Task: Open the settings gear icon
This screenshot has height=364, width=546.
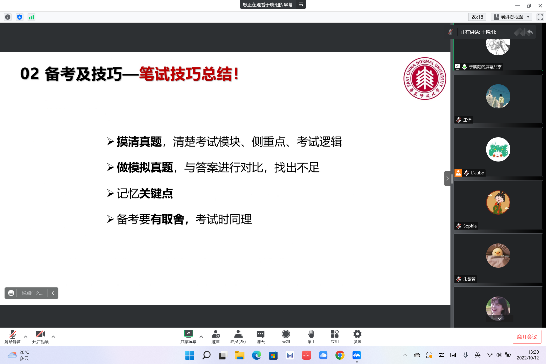Action: pos(357,336)
